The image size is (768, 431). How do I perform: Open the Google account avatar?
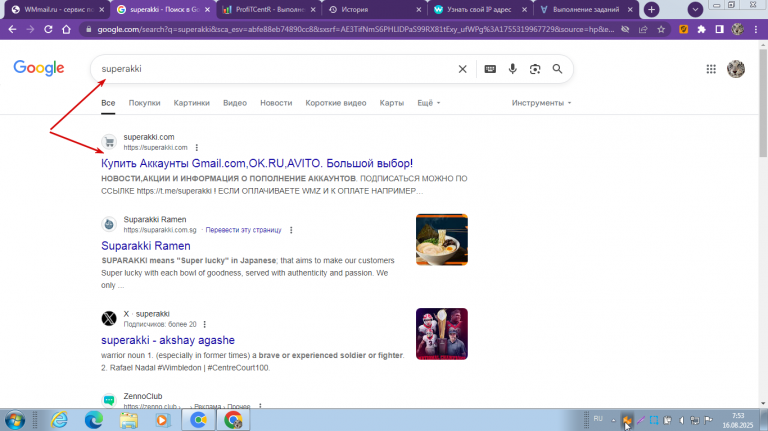(736, 69)
